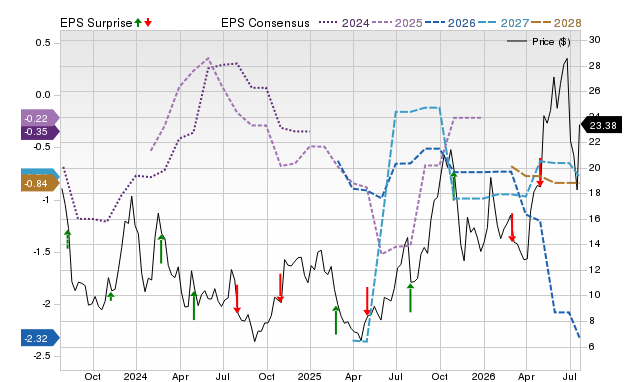Viewport: 640px width, 382px height.
Task: Click the red surprise arrow of March 2026
Action: 512,227
